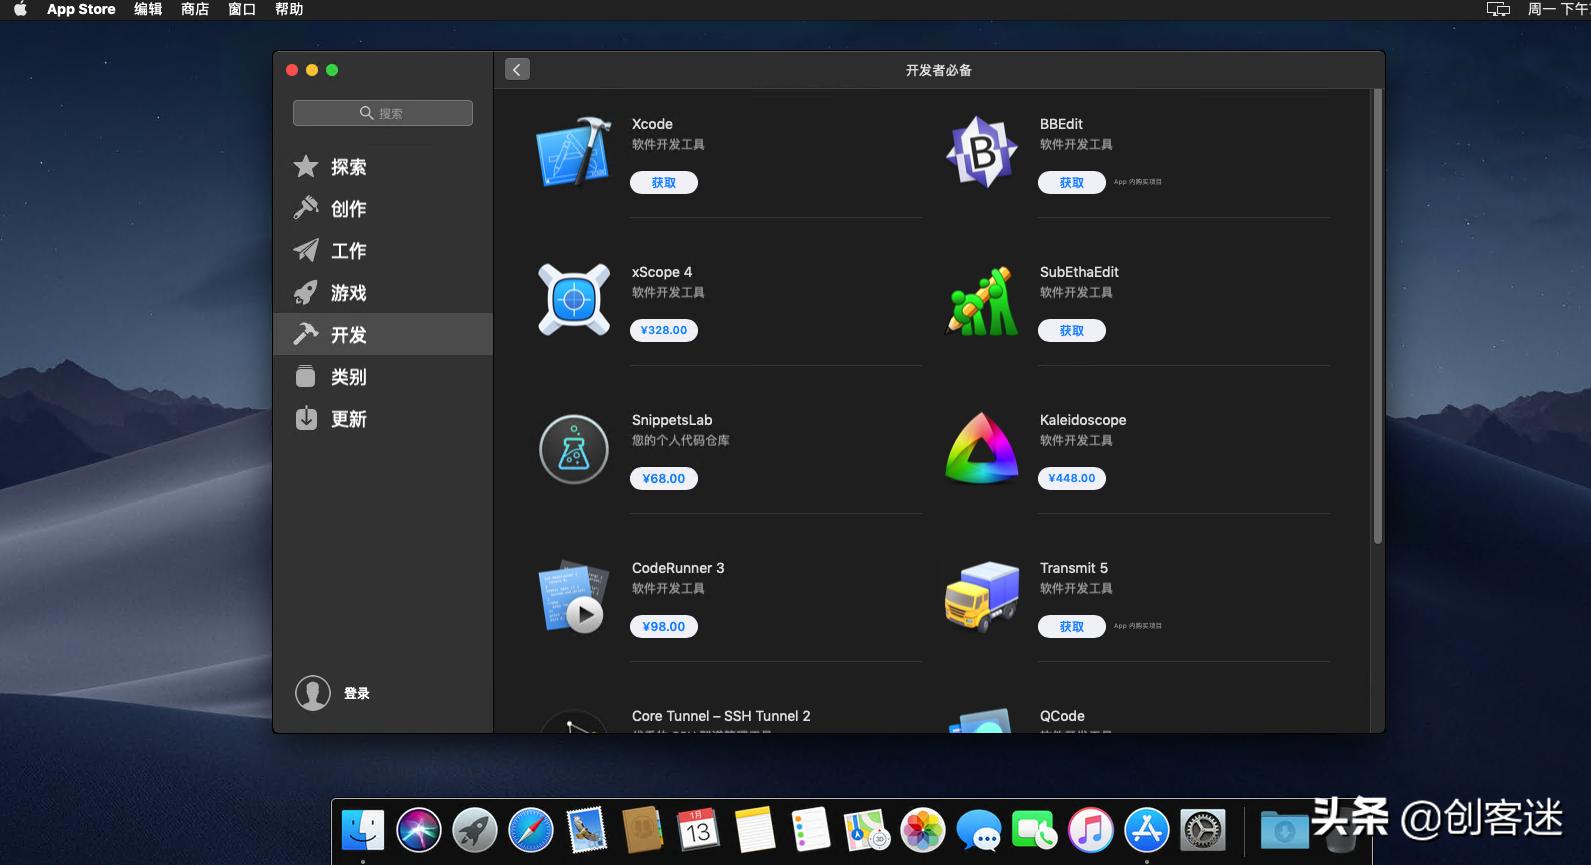Click the vertical scrollbar of the app list
Screen dimensions: 1591x865
pyautogui.click(x=1378, y=316)
